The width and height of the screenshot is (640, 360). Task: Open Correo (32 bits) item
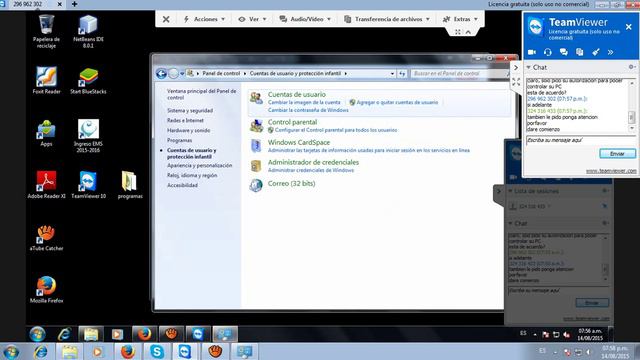[x=291, y=184]
